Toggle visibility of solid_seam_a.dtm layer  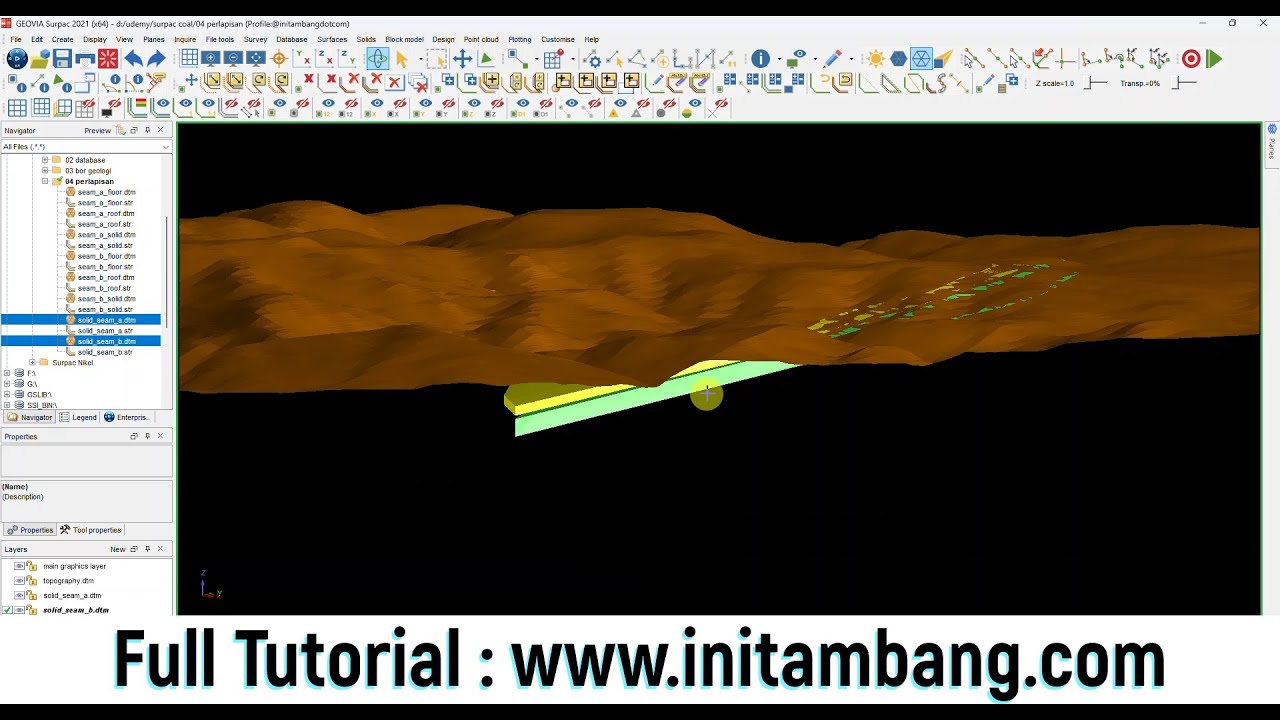[x=19, y=596]
